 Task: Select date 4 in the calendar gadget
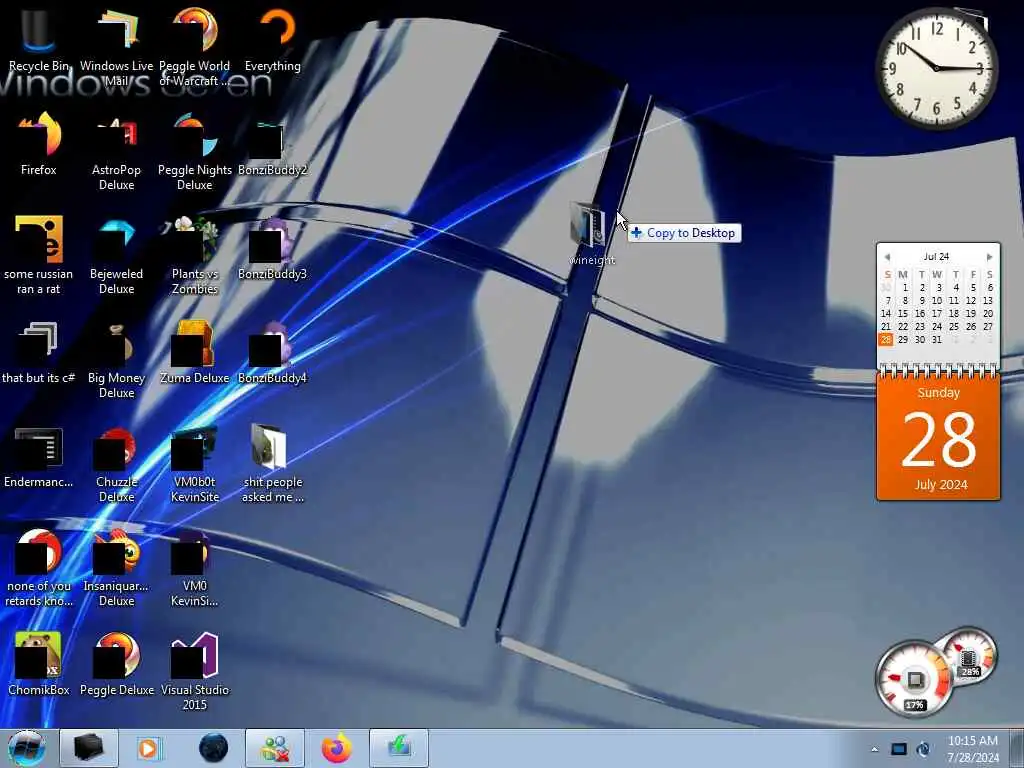(955, 287)
